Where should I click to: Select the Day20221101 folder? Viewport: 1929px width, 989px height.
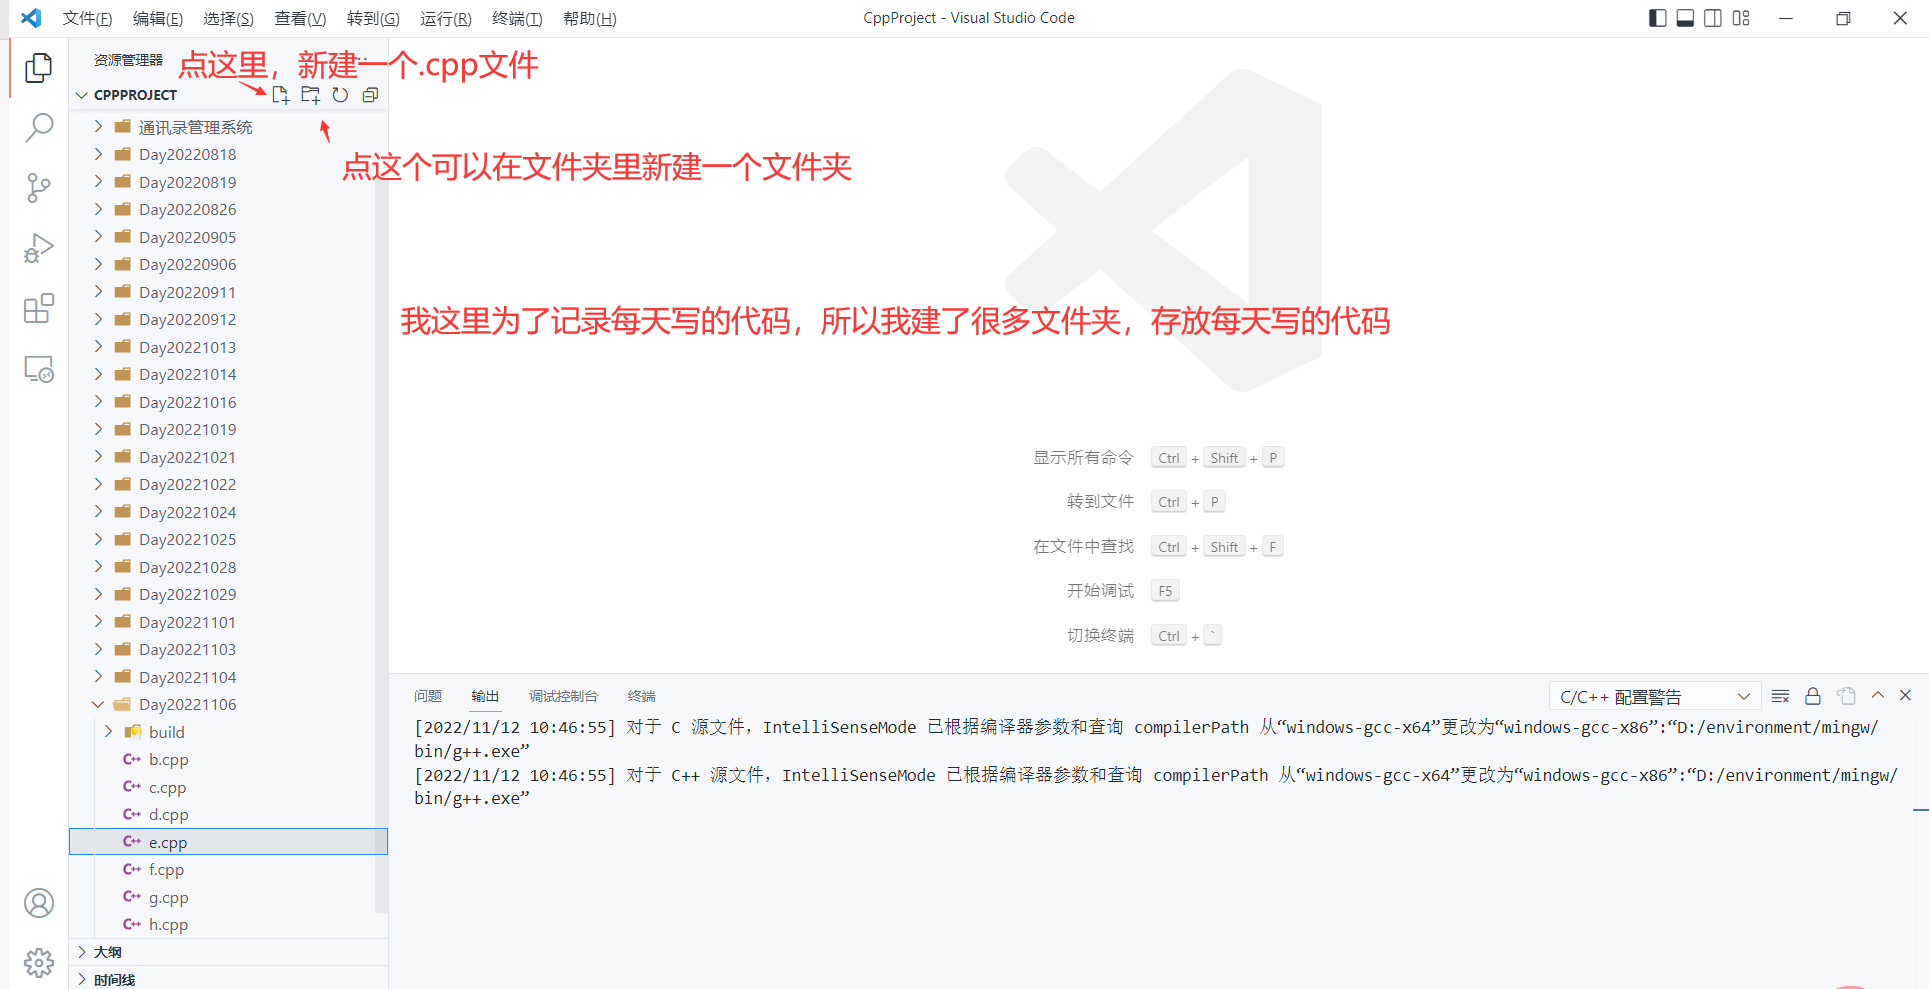(228, 622)
